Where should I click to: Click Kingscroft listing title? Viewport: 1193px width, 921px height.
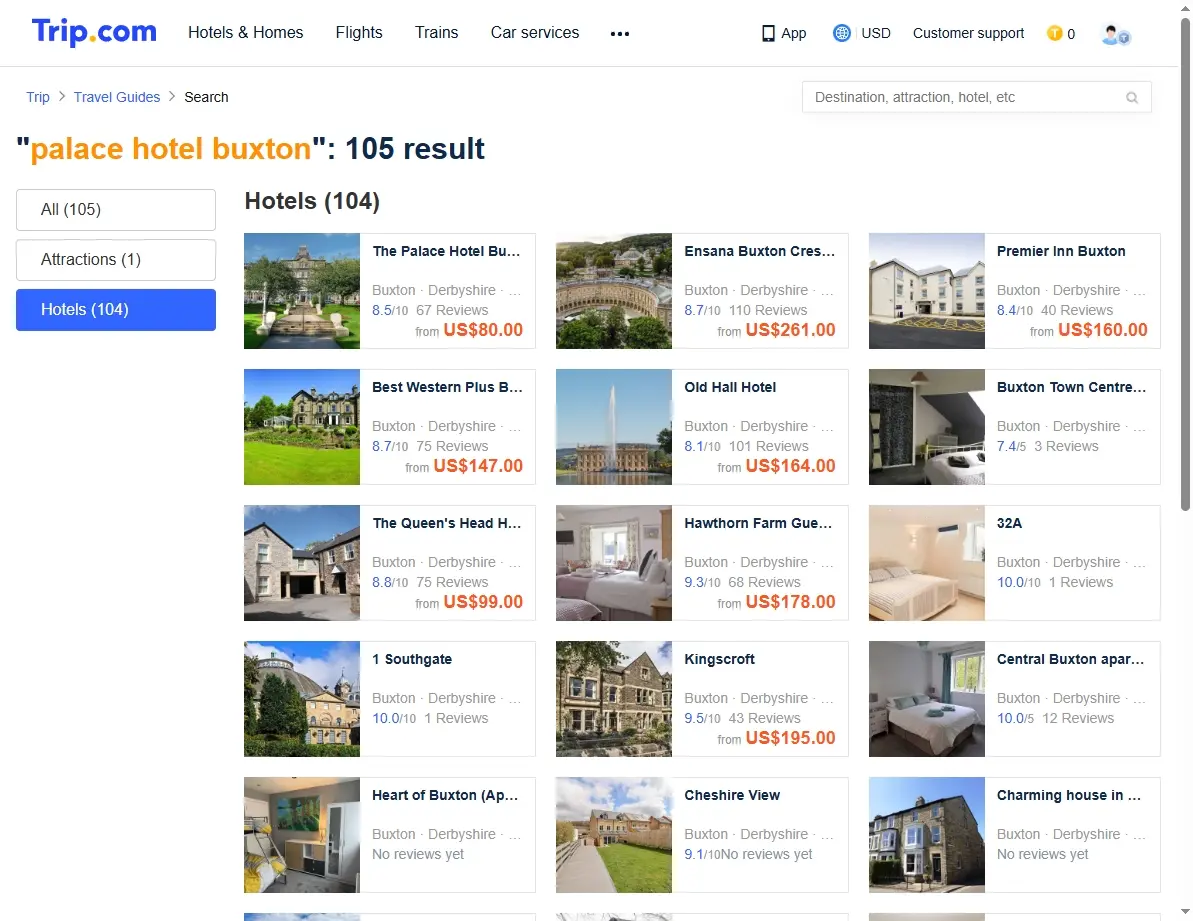pos(720,659)
